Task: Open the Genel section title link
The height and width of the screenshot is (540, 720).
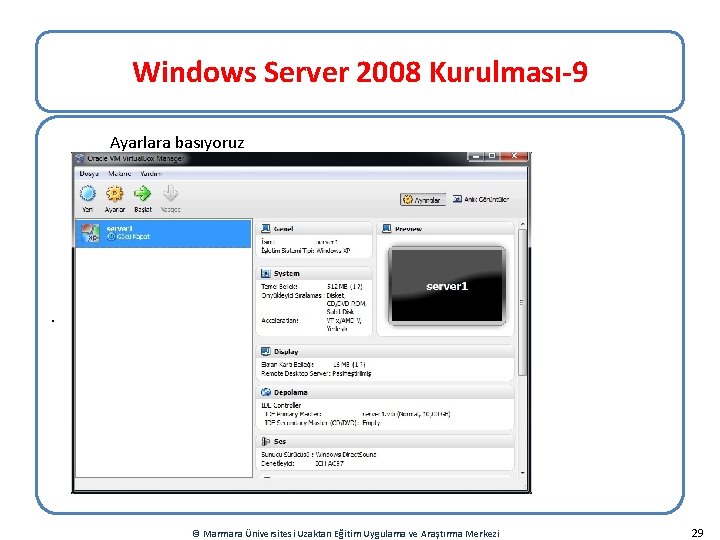Action: point(283,229)
